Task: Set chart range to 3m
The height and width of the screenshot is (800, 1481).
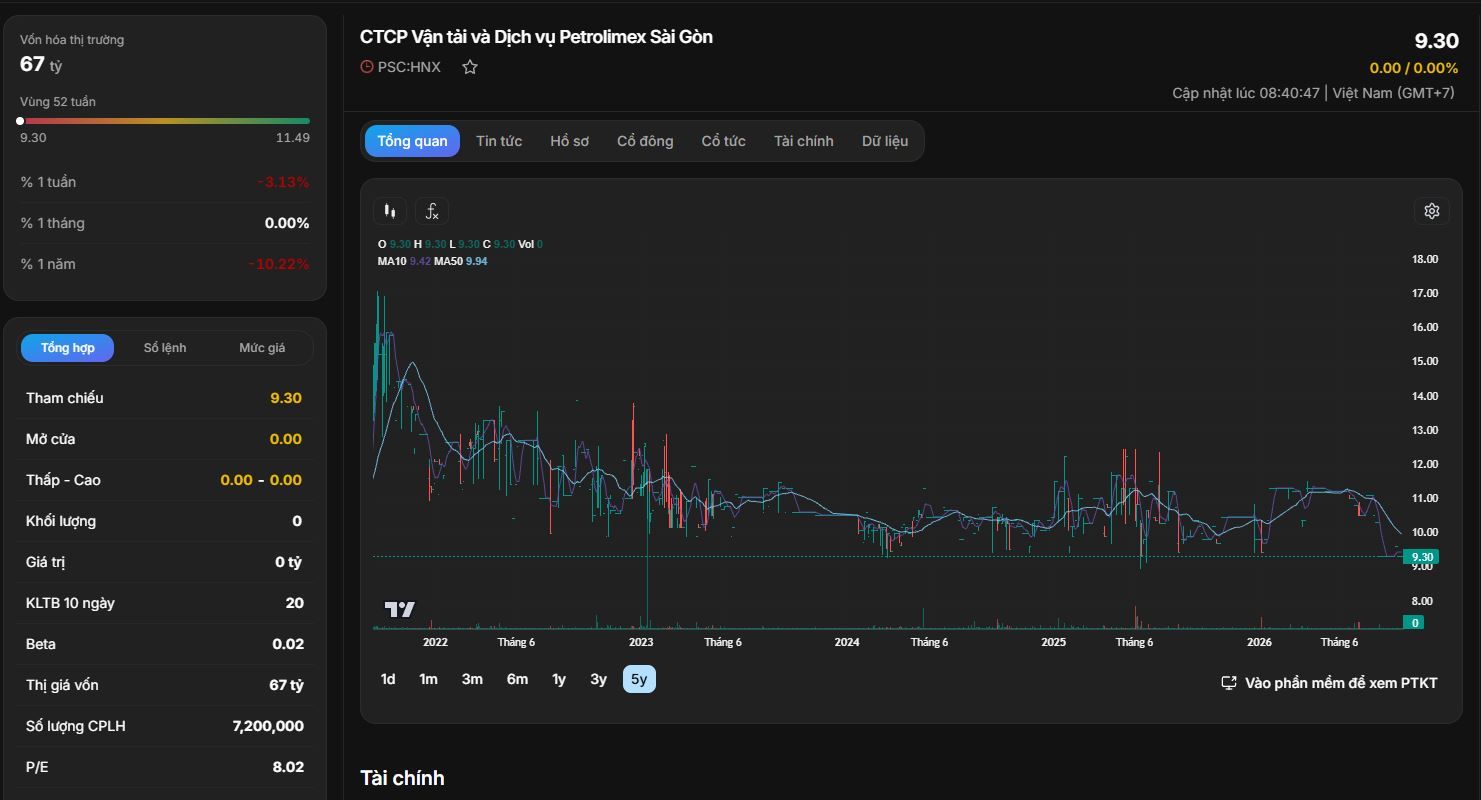Action: pos(472,679)
